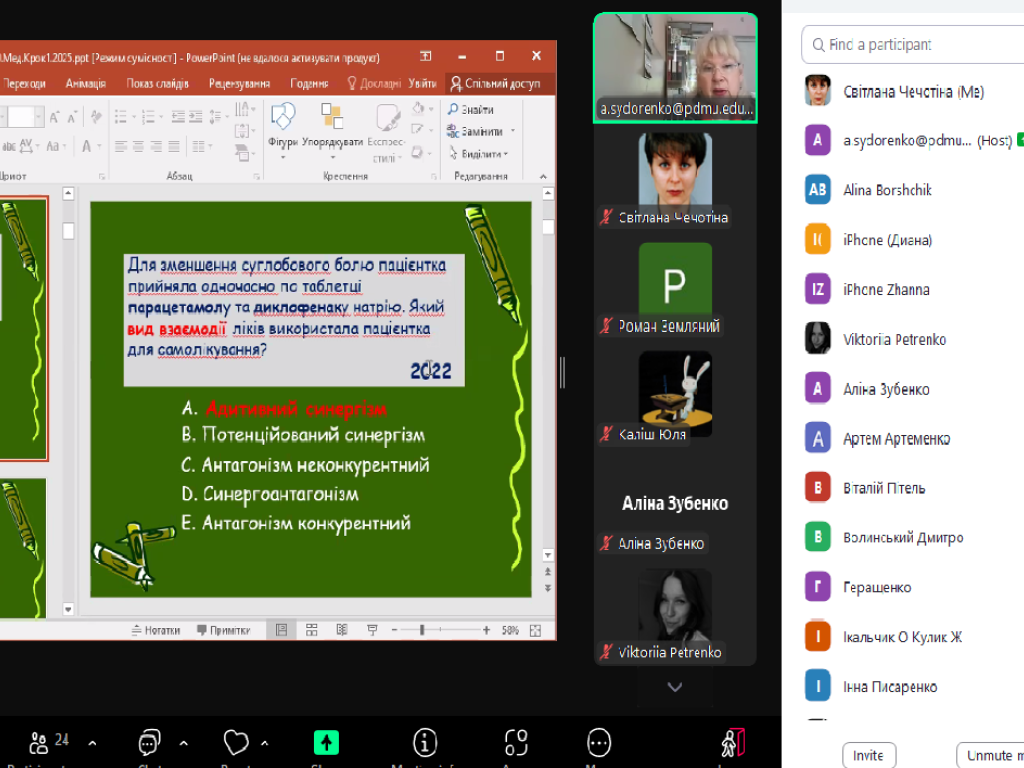
Task: Click the Докладні tell-me box
Action: 374,84
